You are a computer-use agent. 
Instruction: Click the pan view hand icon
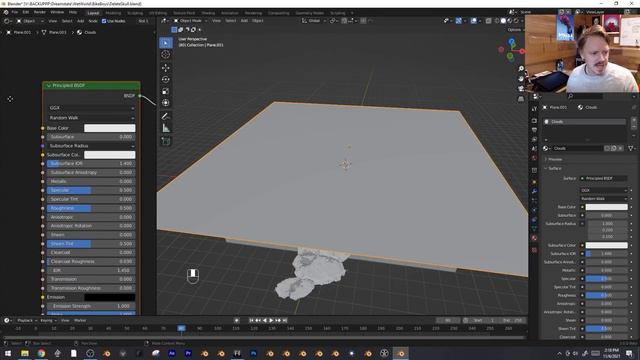click(x=521, y=79)
